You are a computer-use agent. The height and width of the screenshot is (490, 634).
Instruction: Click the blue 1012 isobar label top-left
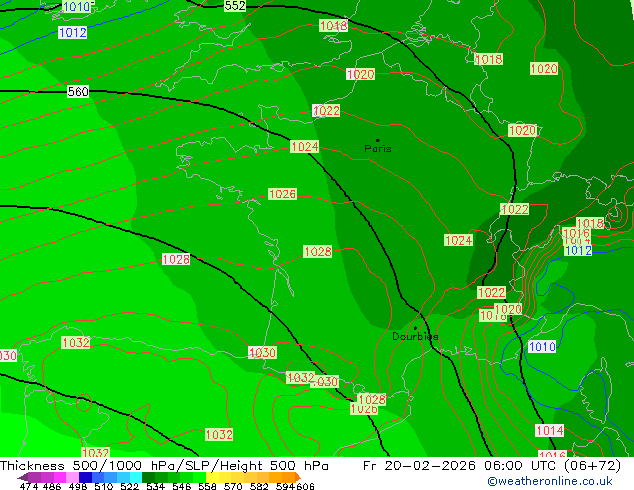tap(73, 32)
